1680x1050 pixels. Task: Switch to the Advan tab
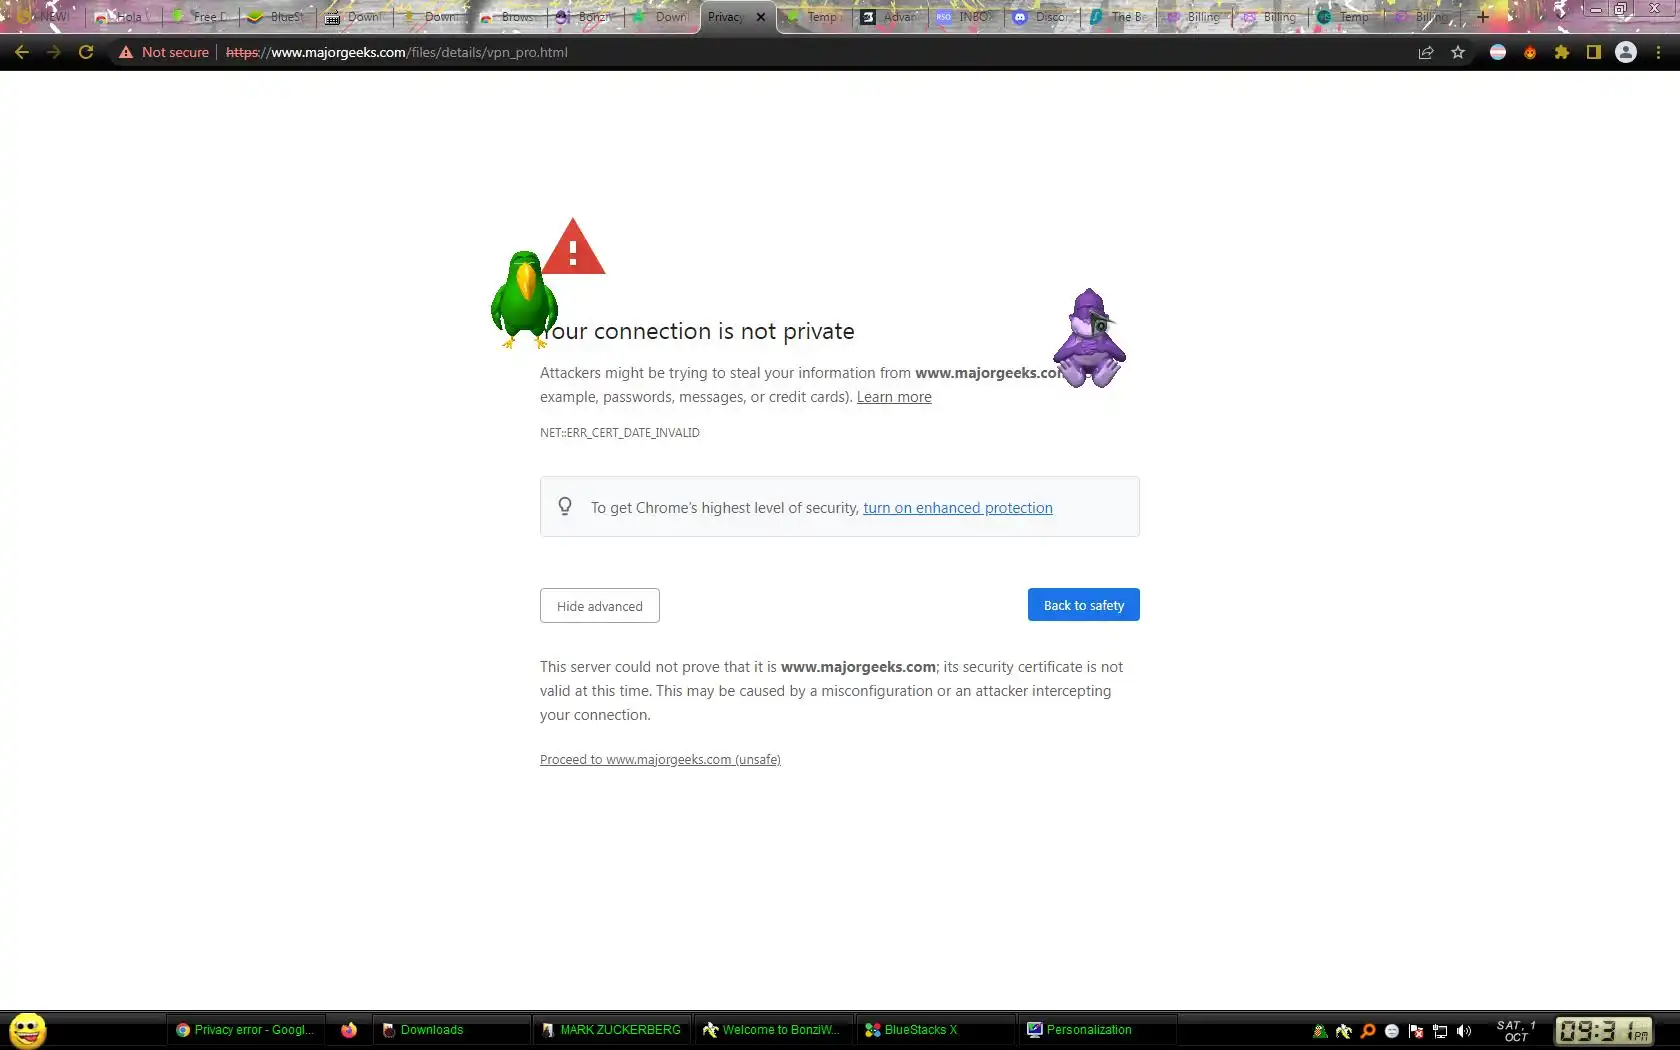click(x=890, y=17)
